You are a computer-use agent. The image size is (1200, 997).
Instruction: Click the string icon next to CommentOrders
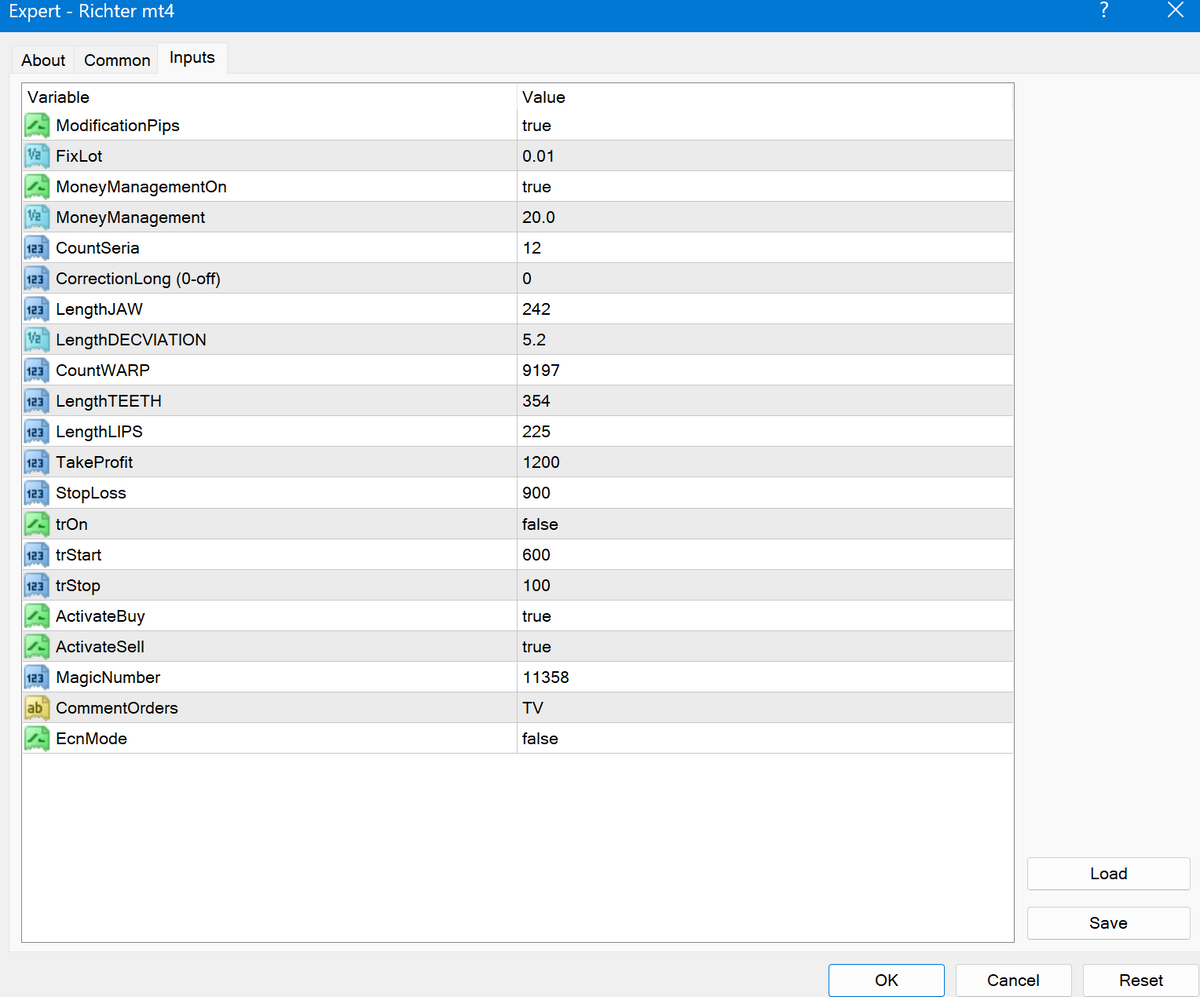point(37,708)
